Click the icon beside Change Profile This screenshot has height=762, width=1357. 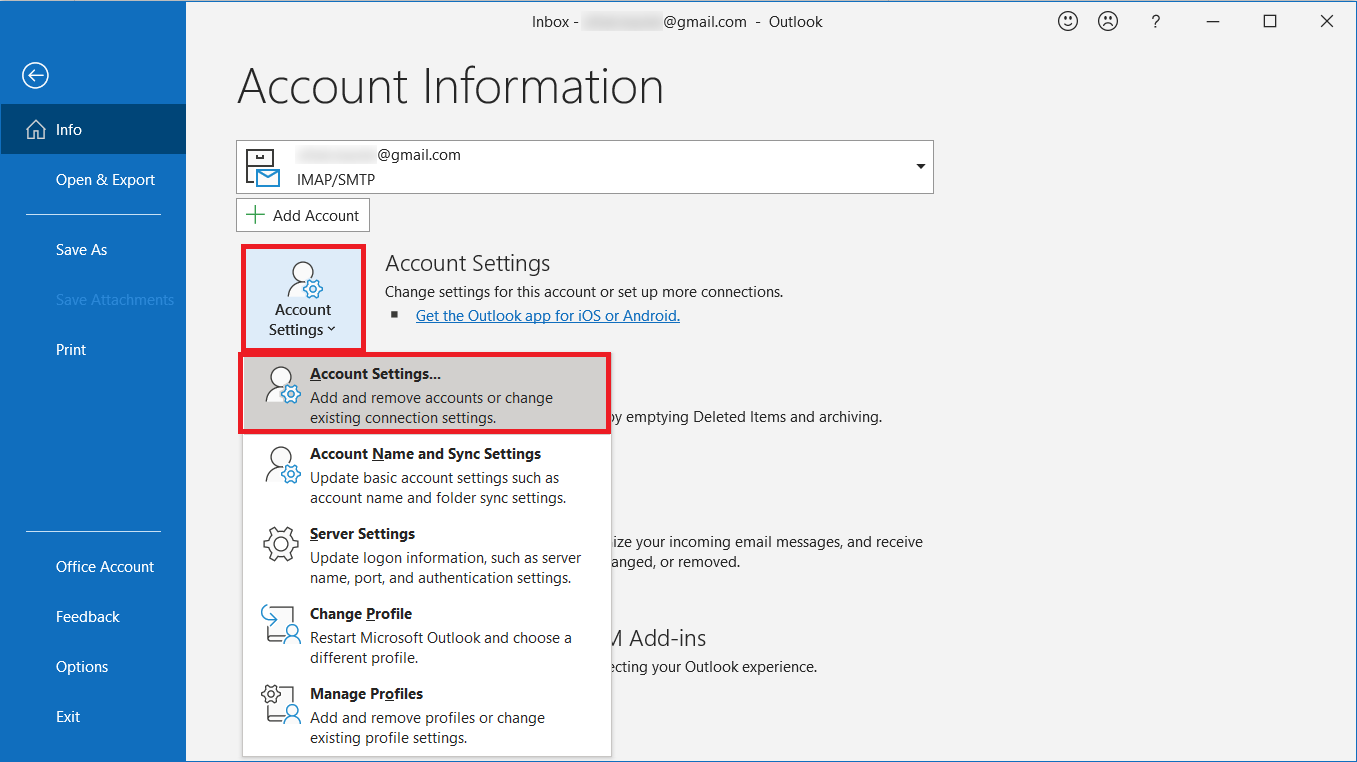point(281,625)
